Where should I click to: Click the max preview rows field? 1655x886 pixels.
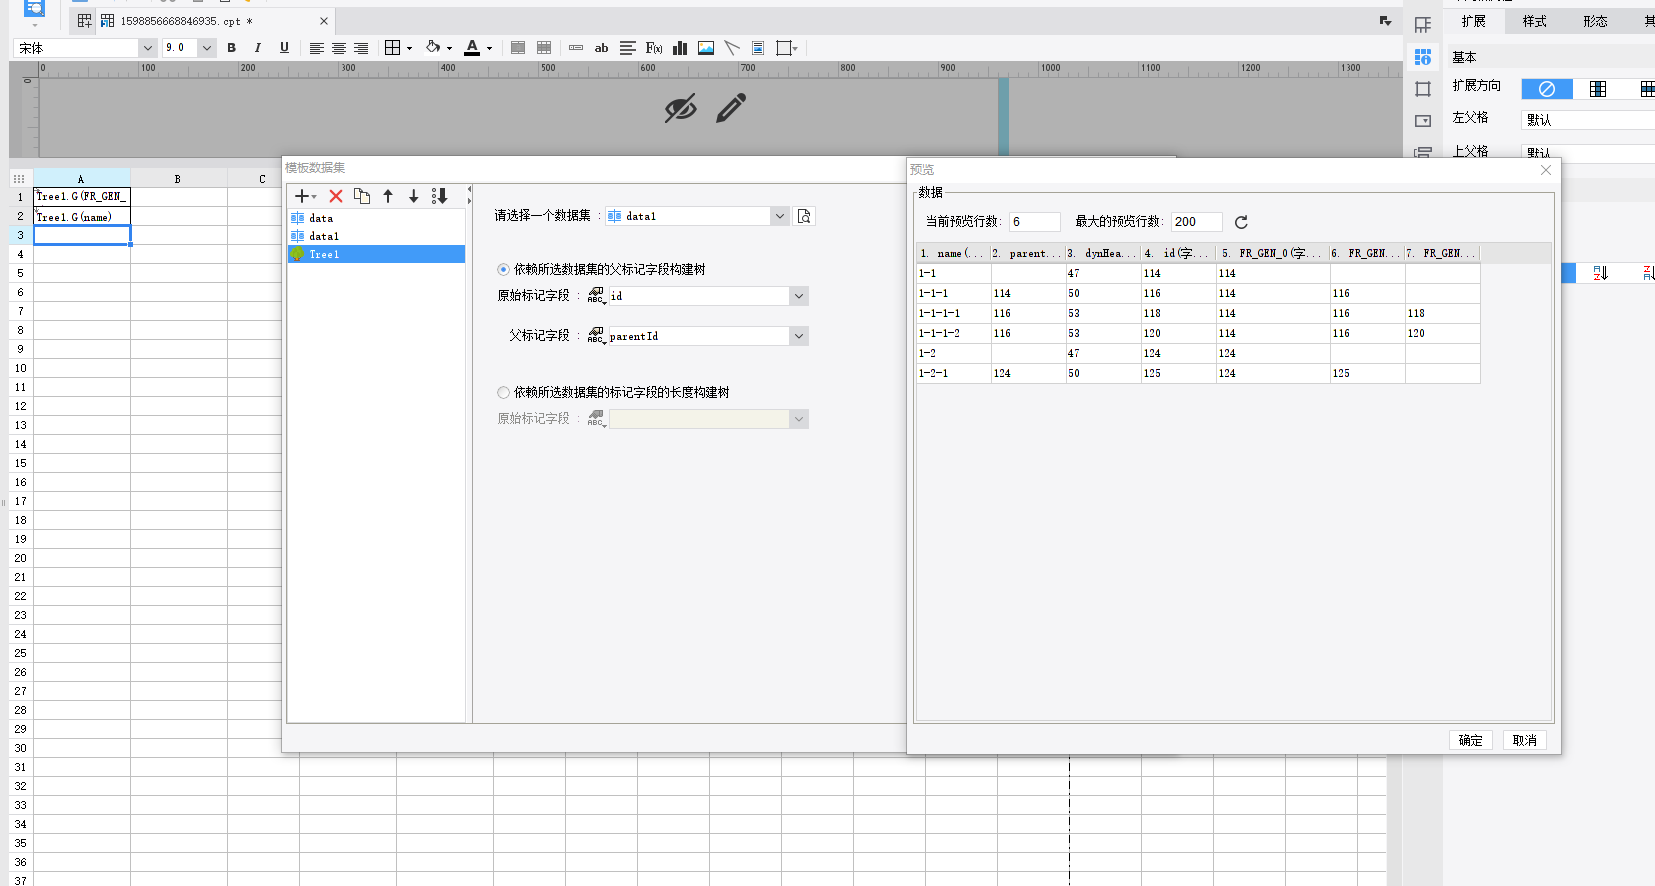(x=1197, y=222)
